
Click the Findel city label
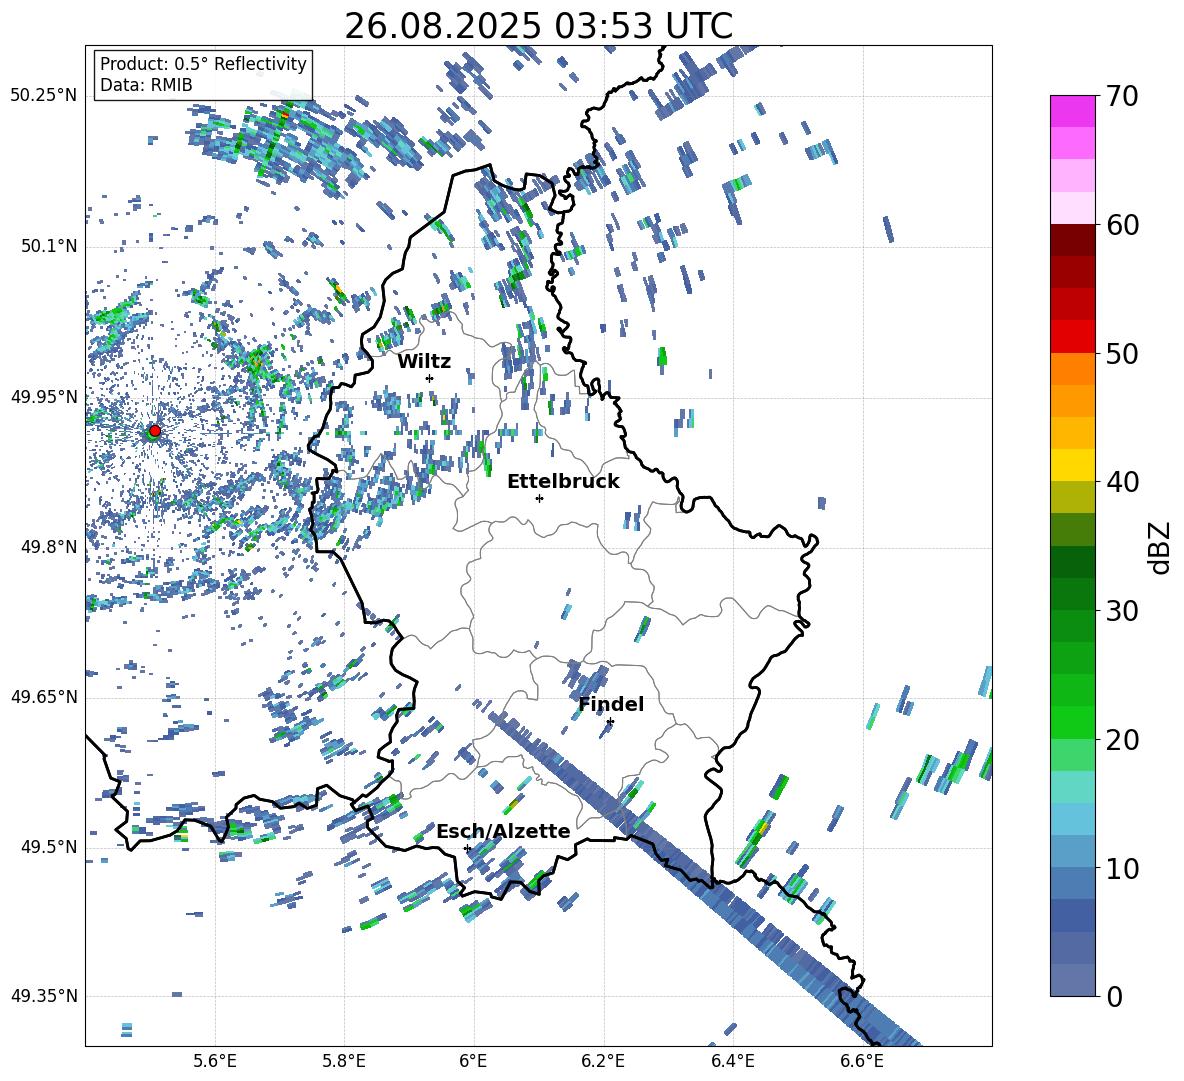[611, 704]
